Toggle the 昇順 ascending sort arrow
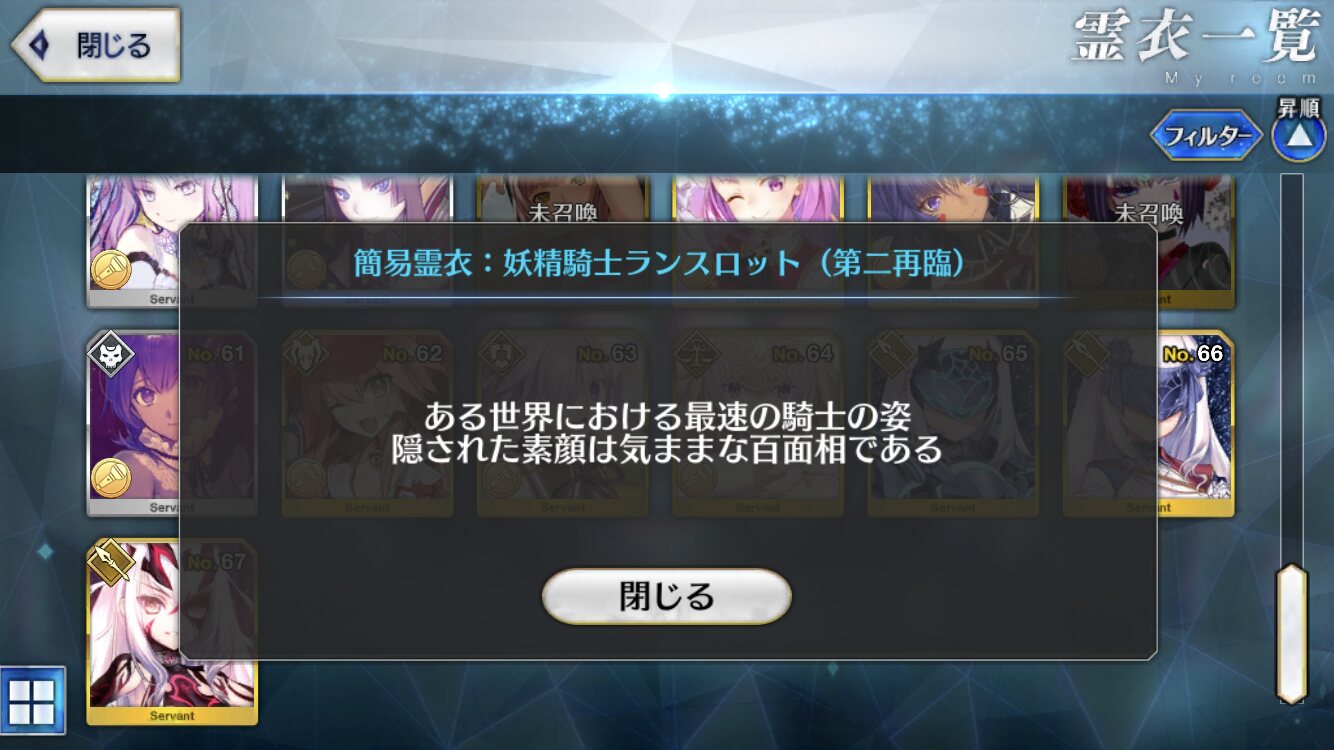1334x750 pixels. [1298, 137]
